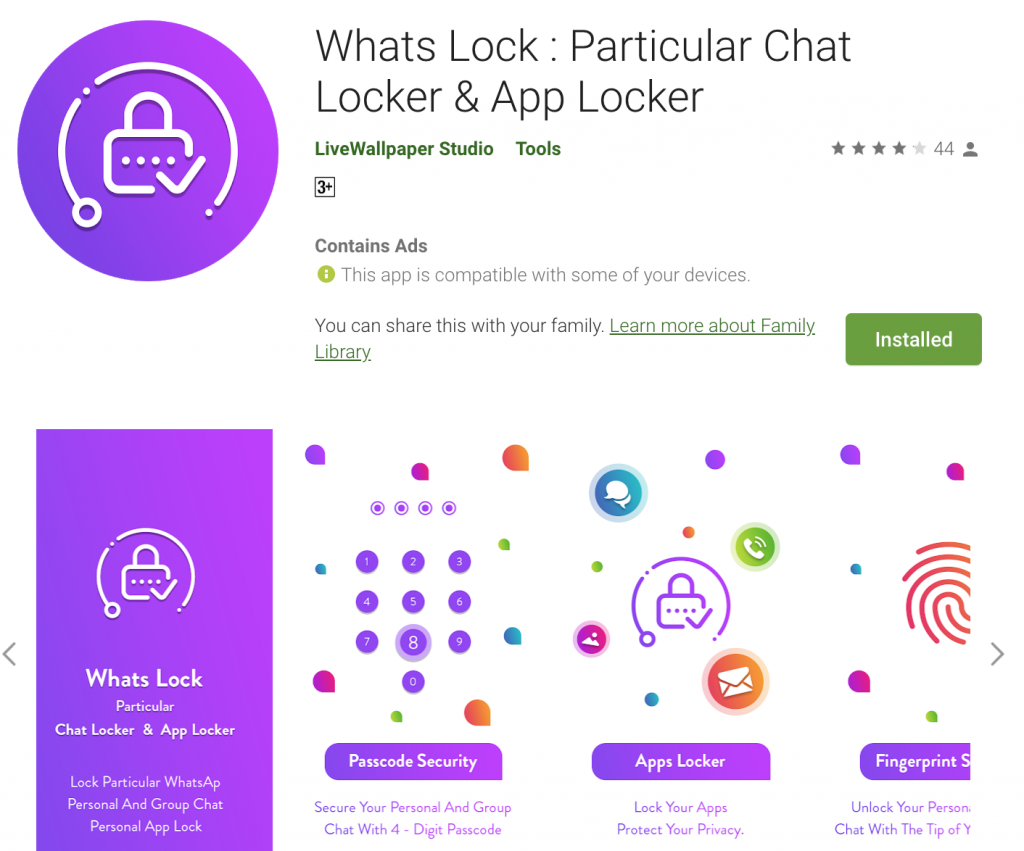Click the 3+ content rating badge
This screenshot has width=1024, height=851.
(x=325, y=187)
